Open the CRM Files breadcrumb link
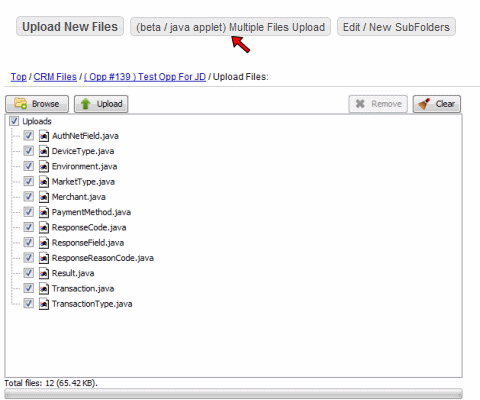Image resolution: width=480 pixels, height=400 pixels. click(x=55, y=77)
